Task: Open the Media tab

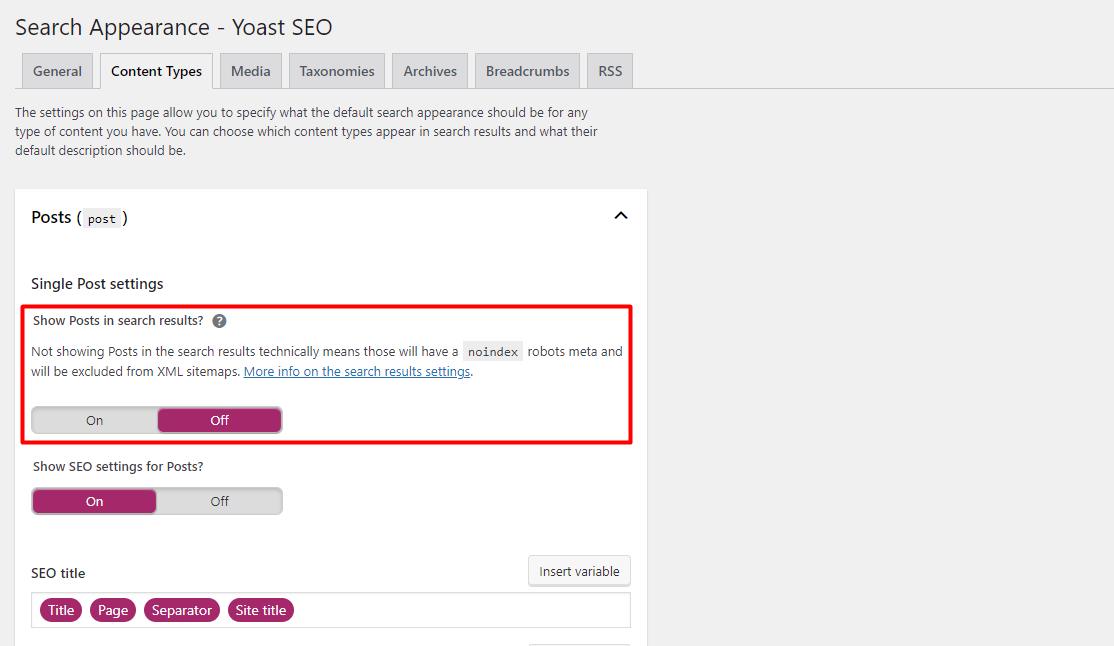Action: pos(250,70)
